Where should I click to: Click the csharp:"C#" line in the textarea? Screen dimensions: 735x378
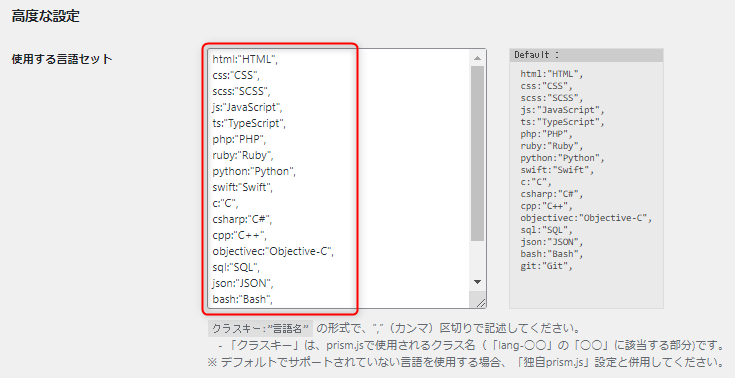pyautogui.click(x=242, y=219)
